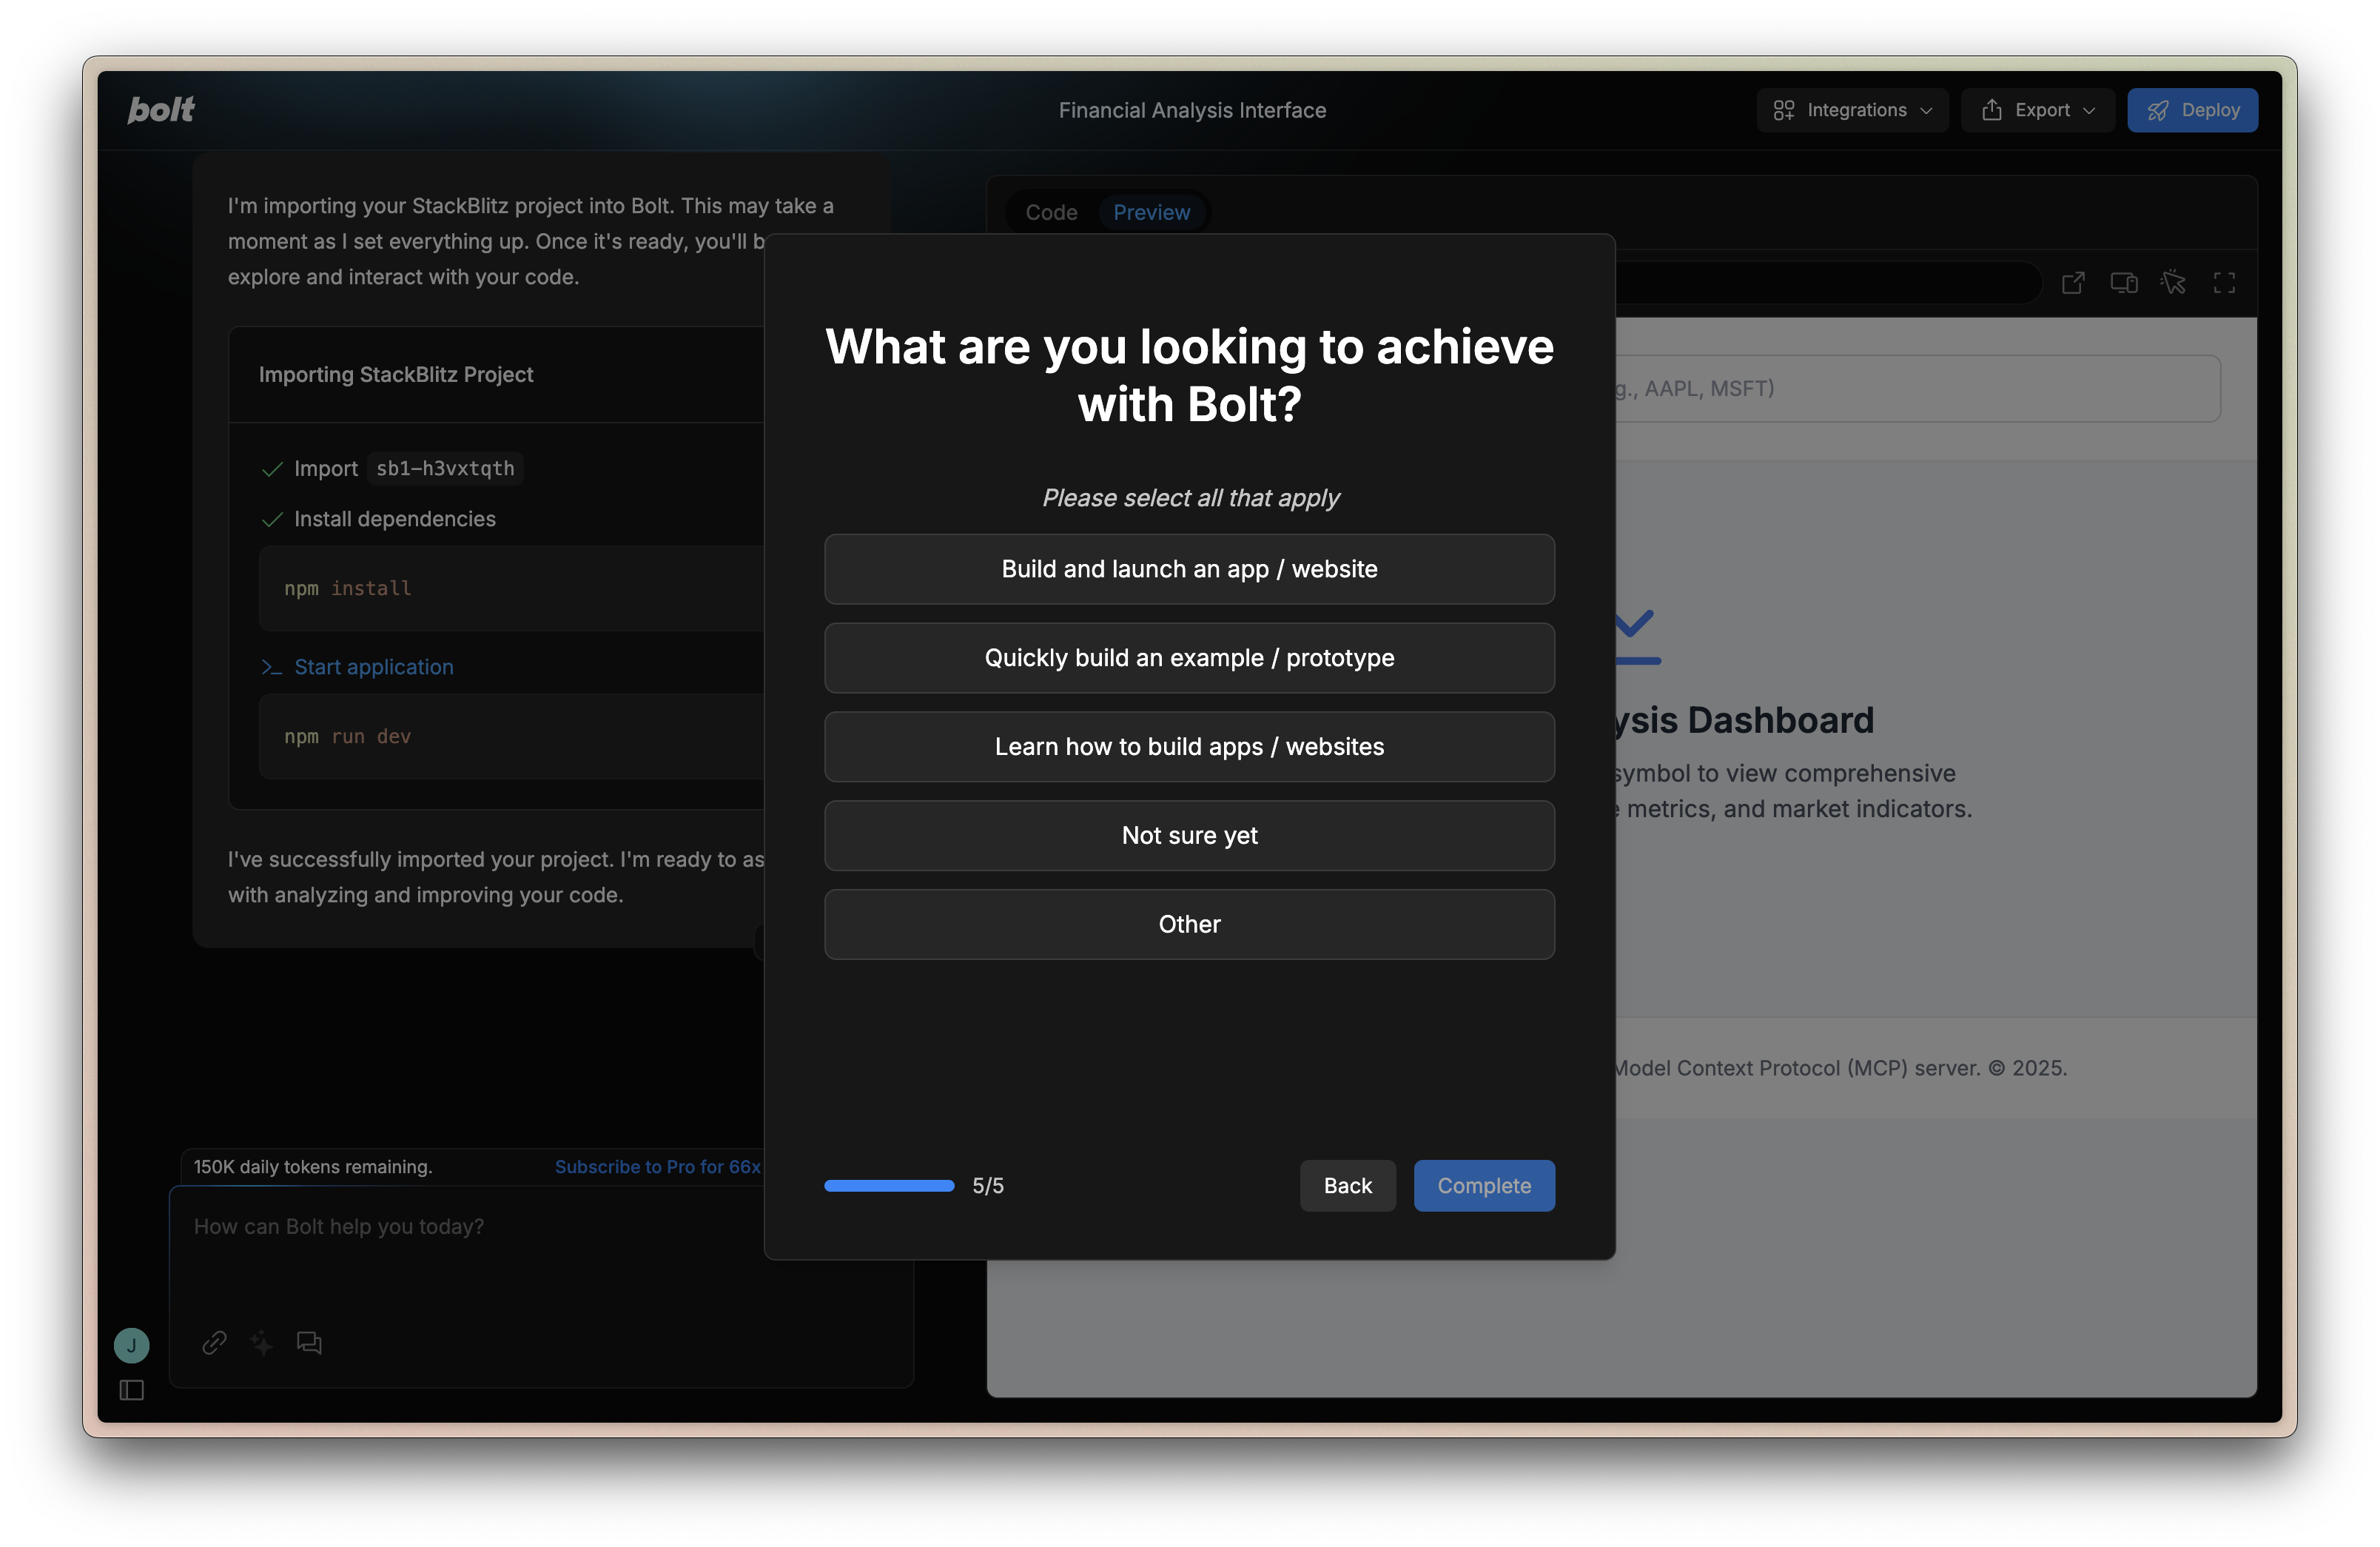Open the discussion chat bubbles icon
This screenshot has height=1547, width=2380.
click(309, 1342)
